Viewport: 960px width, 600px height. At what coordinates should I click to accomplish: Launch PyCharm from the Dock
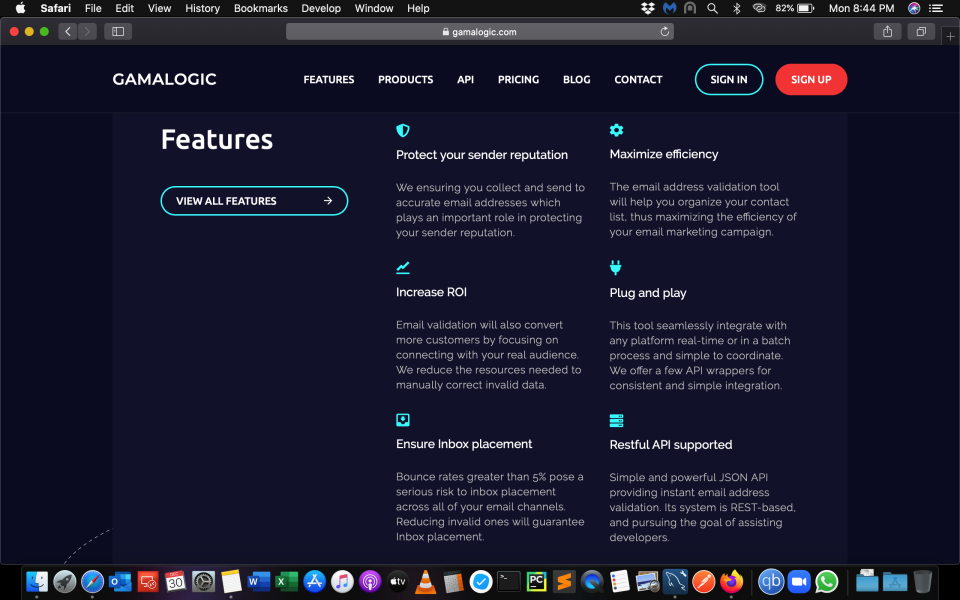coord(536,580)
